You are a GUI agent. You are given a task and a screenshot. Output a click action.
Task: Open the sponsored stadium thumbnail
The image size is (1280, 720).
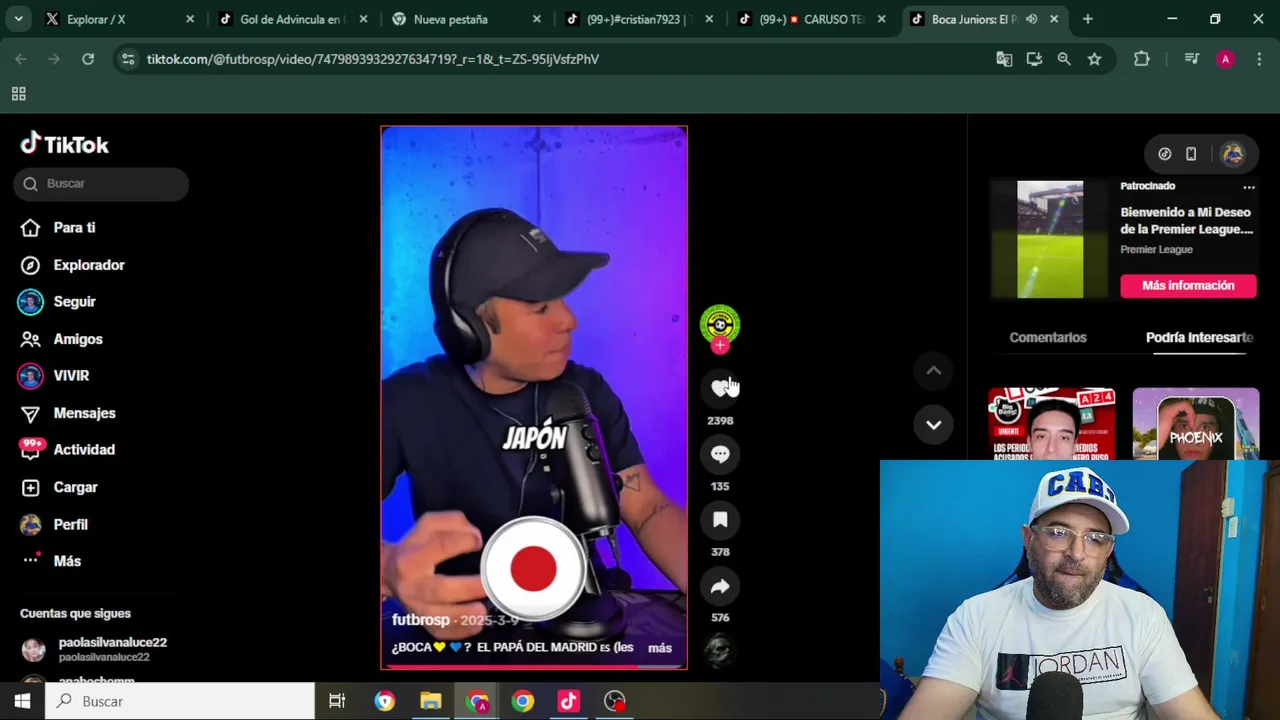coord(1050,240)
